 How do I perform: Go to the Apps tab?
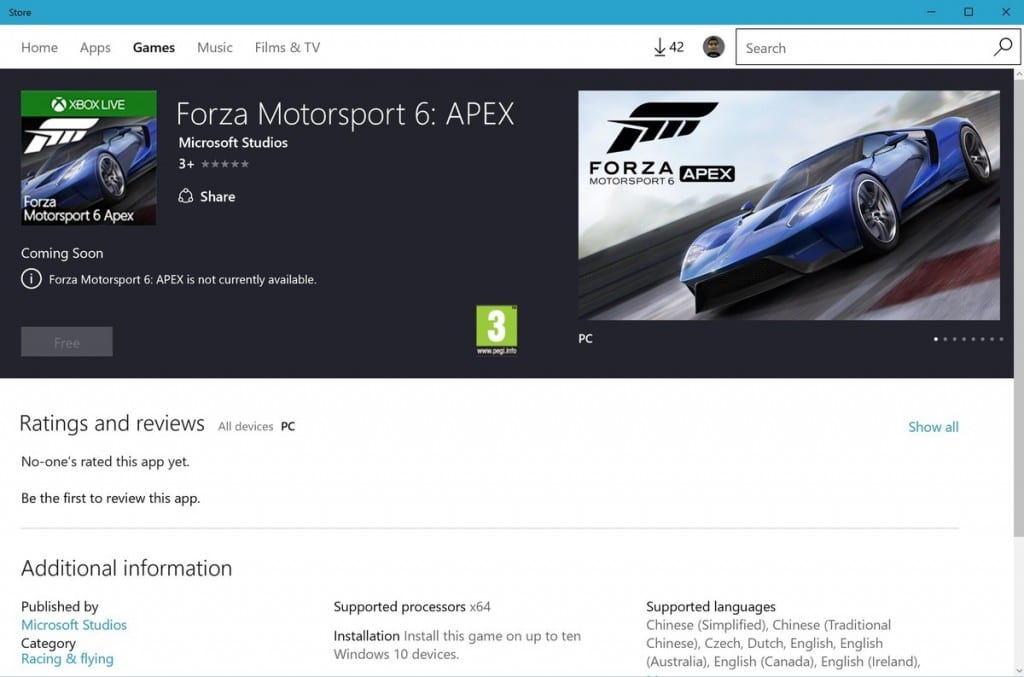[x=95, y=47]
